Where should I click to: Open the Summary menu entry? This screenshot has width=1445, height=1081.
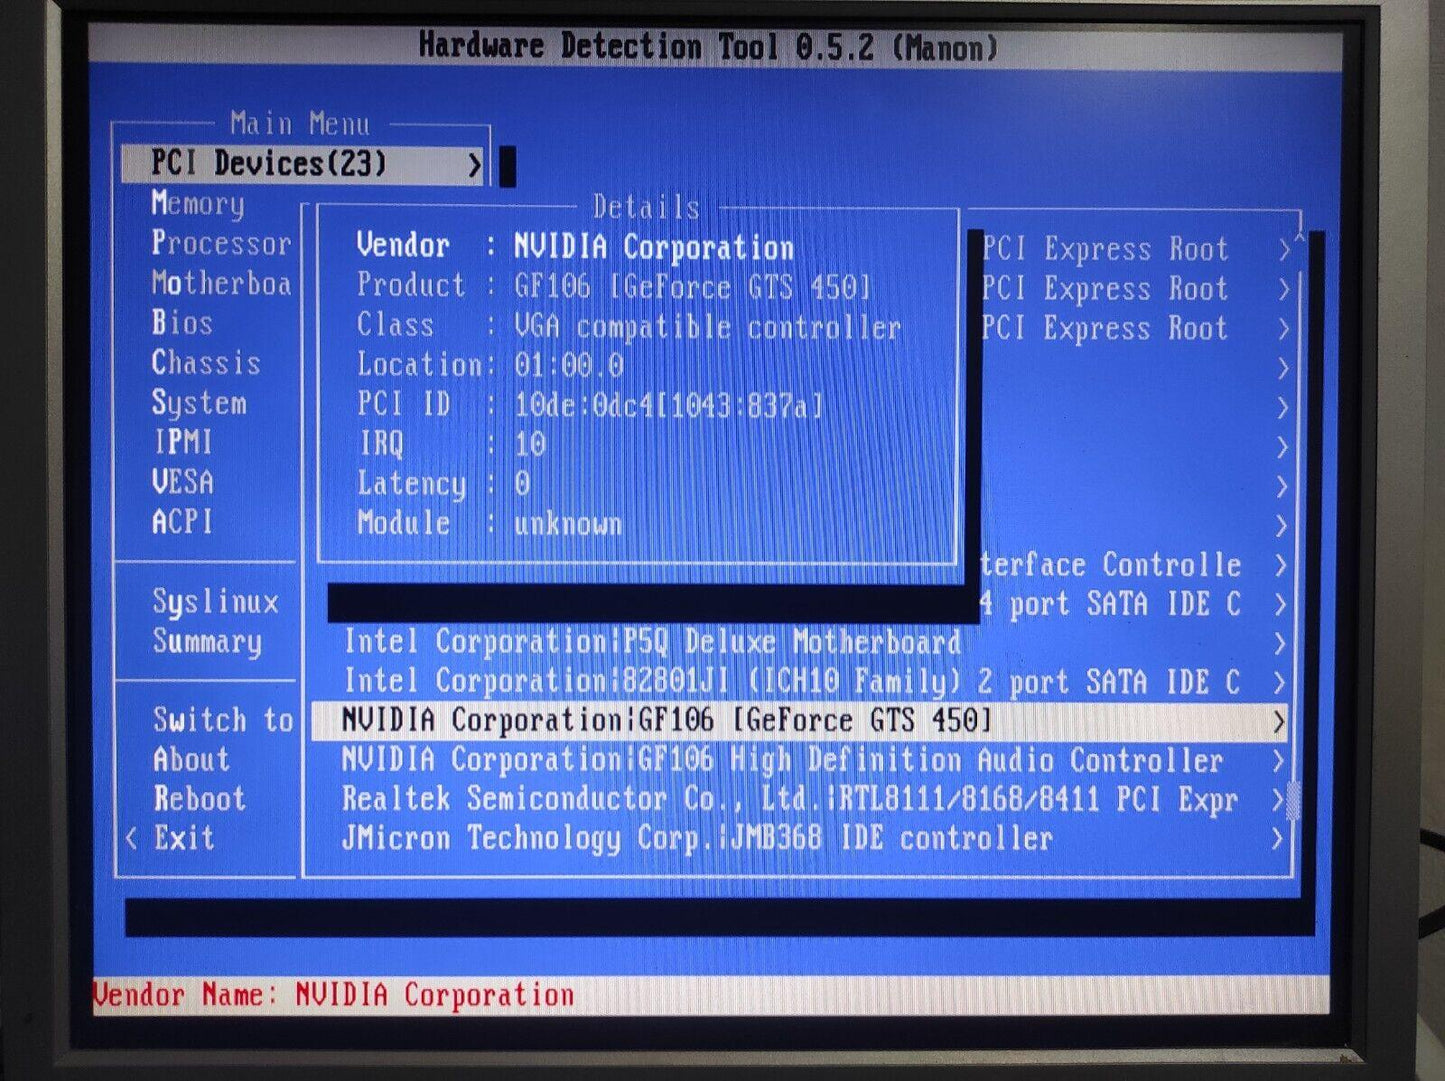(207, 641)
